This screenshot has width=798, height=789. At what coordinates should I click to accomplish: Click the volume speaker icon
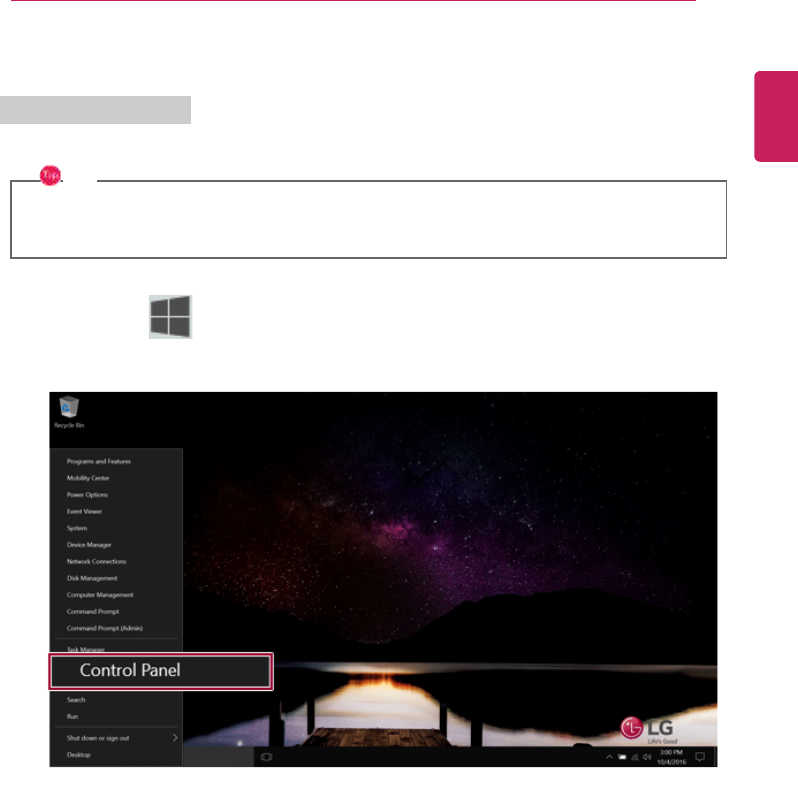click(647, 757)
